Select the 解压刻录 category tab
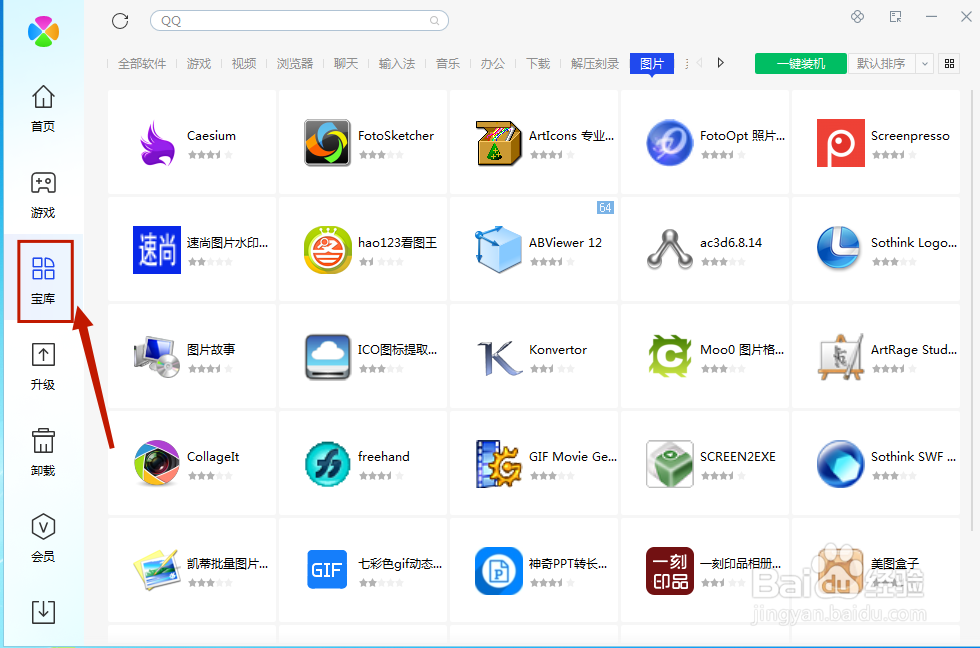The width and height of the screenshot is (980, 648). pos(594,64)
